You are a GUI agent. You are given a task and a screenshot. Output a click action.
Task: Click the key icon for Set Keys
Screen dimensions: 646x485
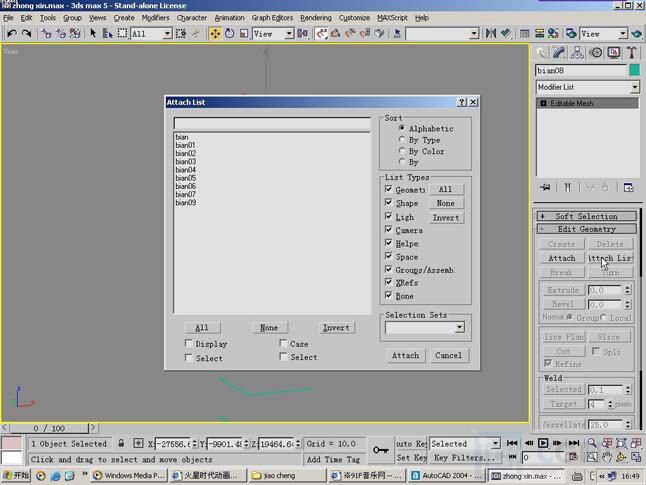tap(381, 450)
